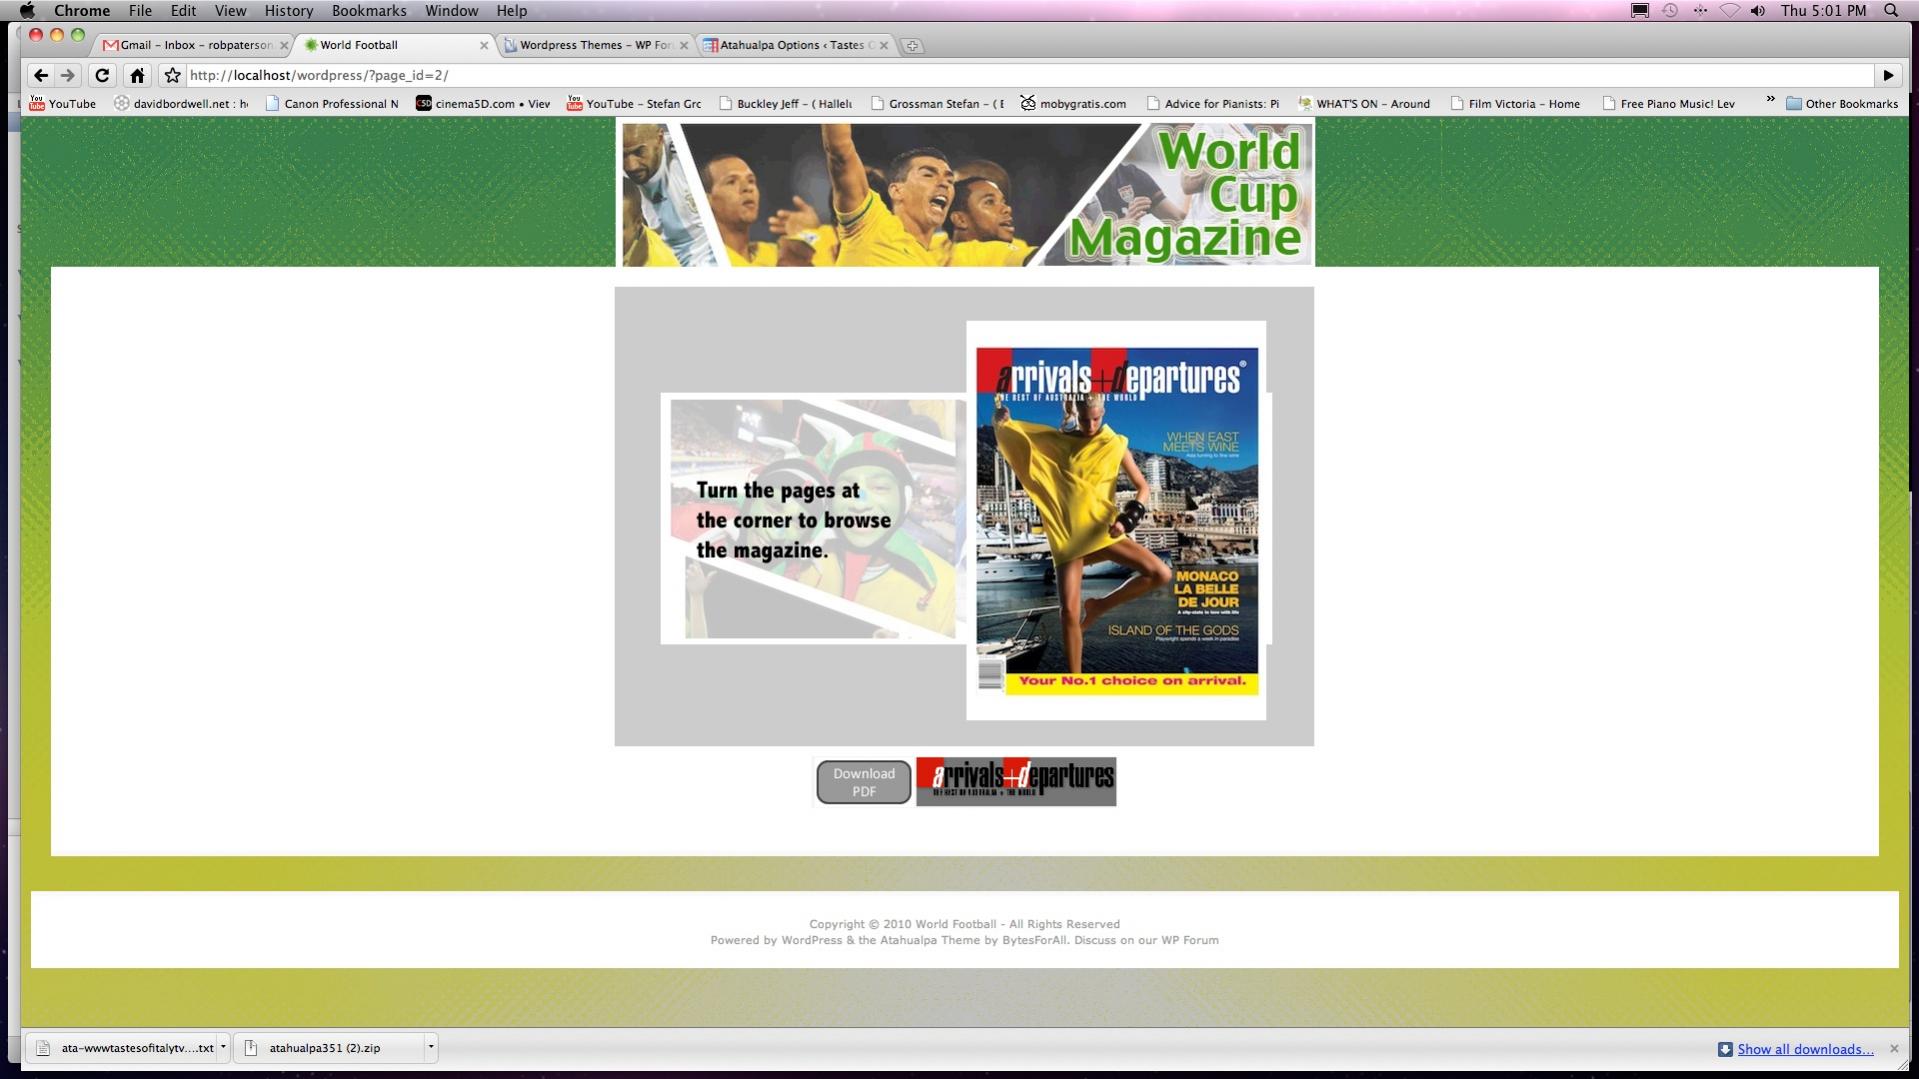Open the page menu arrow at toolbar end
The height and width of the screenshot is (1079, 1919).
(1888, 75)
